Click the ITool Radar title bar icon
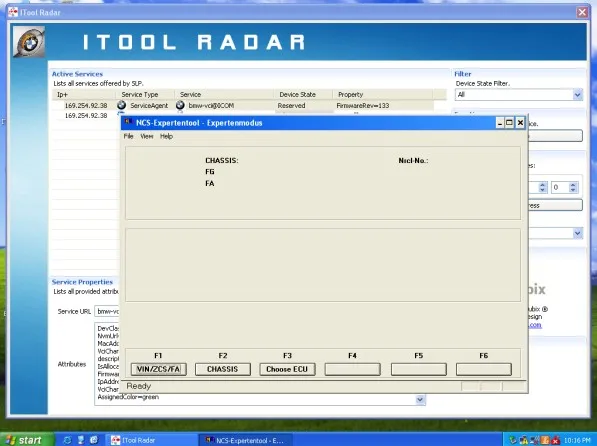 [13, 12]
